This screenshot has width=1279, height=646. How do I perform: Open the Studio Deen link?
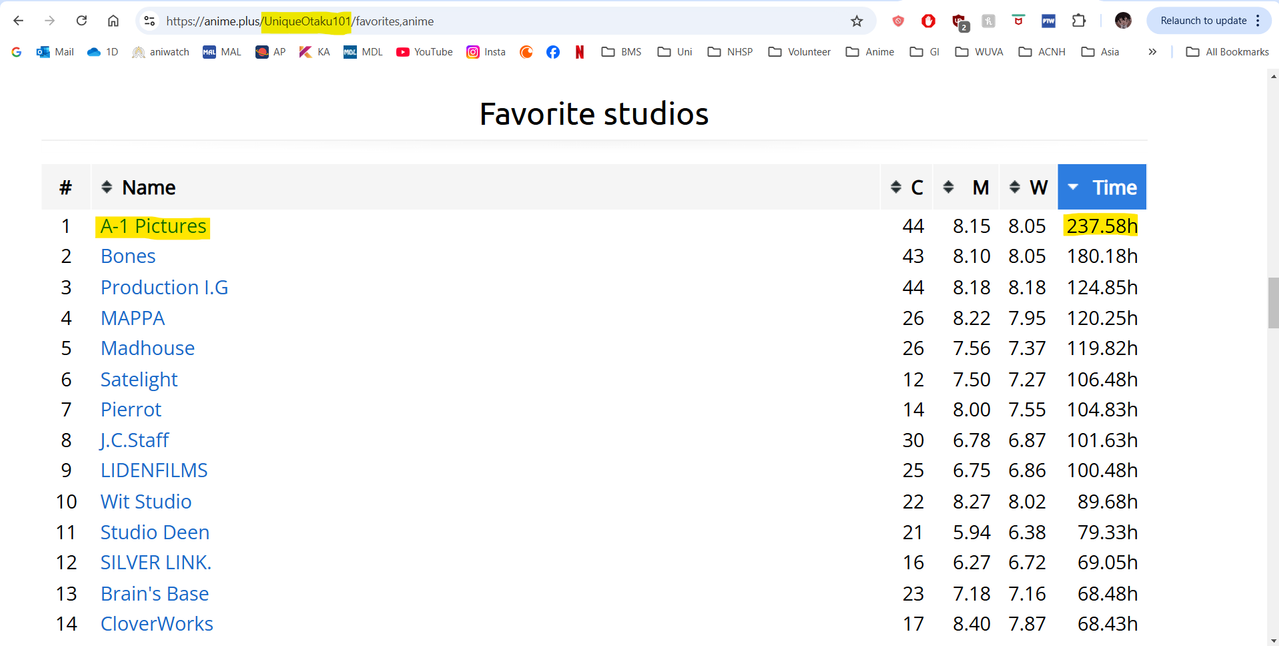155,532
